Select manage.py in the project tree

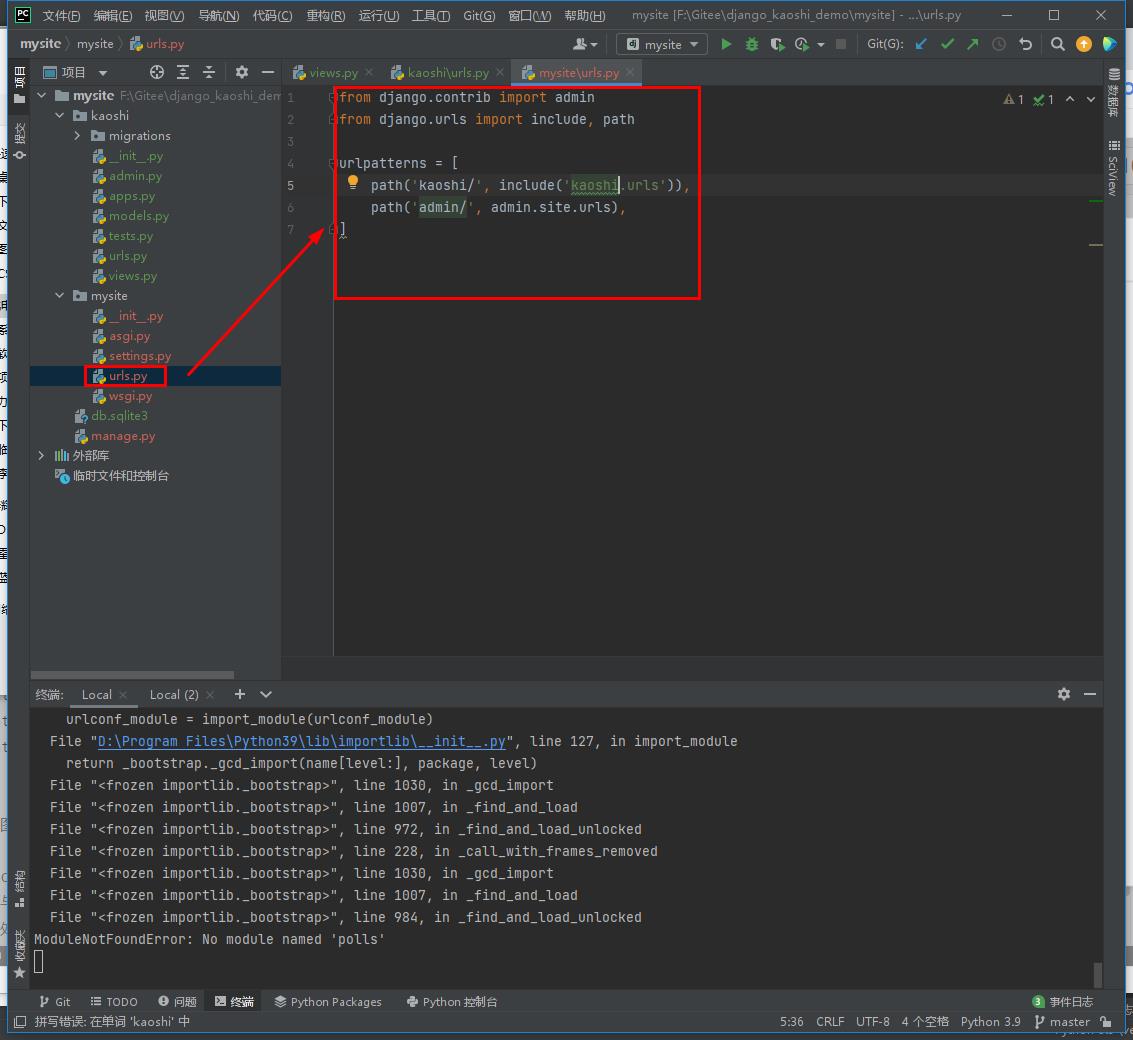[123, 436]
